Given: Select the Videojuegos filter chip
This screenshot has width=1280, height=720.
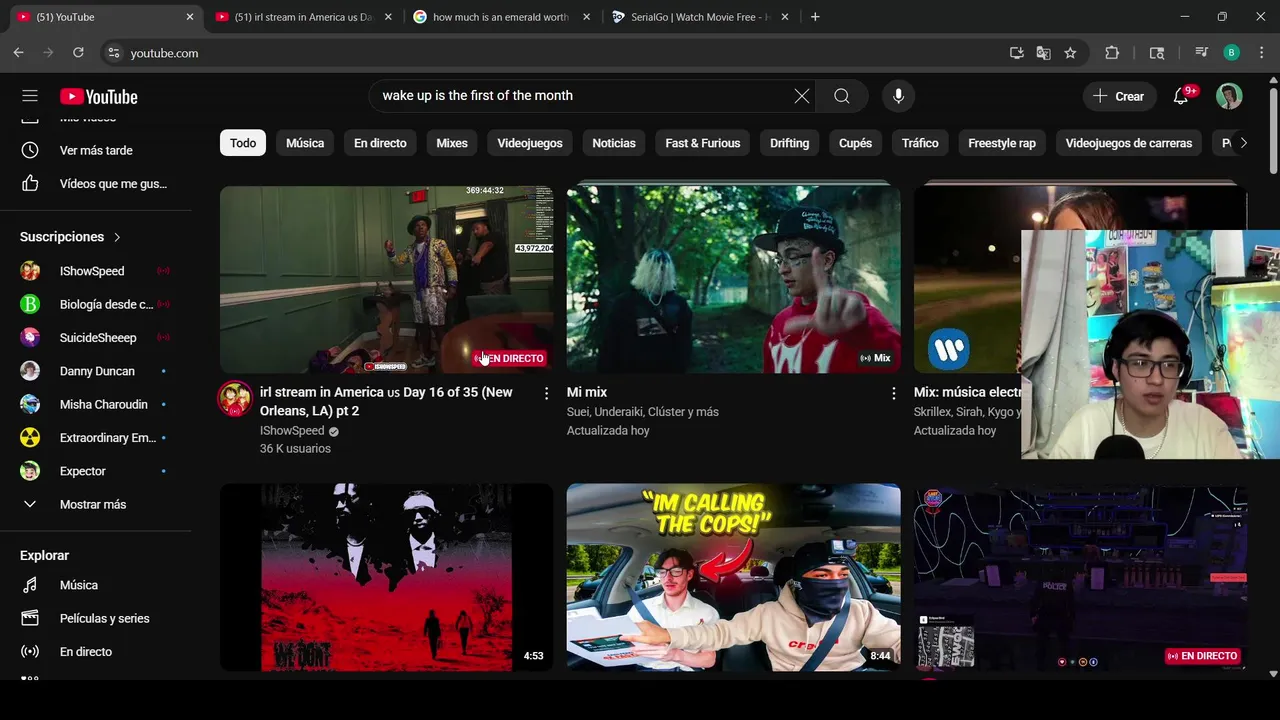Looking at the screenshot, I should (x=530, y=143).
